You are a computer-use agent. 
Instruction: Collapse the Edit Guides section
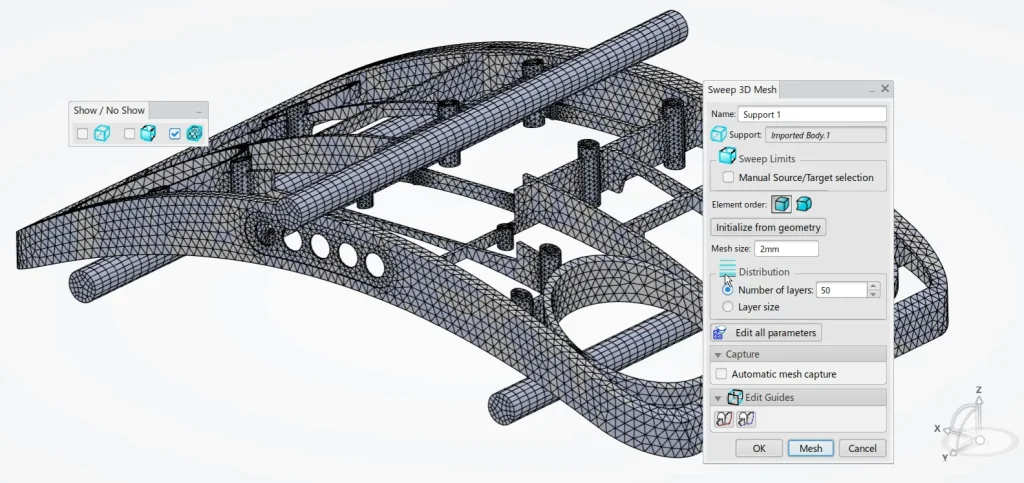[x=718, y=397]
